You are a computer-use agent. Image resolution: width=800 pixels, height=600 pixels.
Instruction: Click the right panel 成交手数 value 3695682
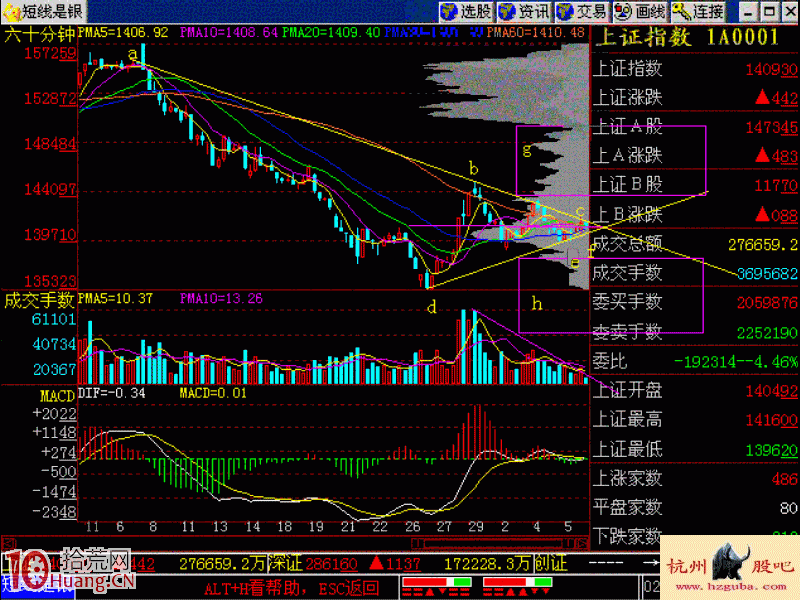pyautogui.click(x=767, y=274)
